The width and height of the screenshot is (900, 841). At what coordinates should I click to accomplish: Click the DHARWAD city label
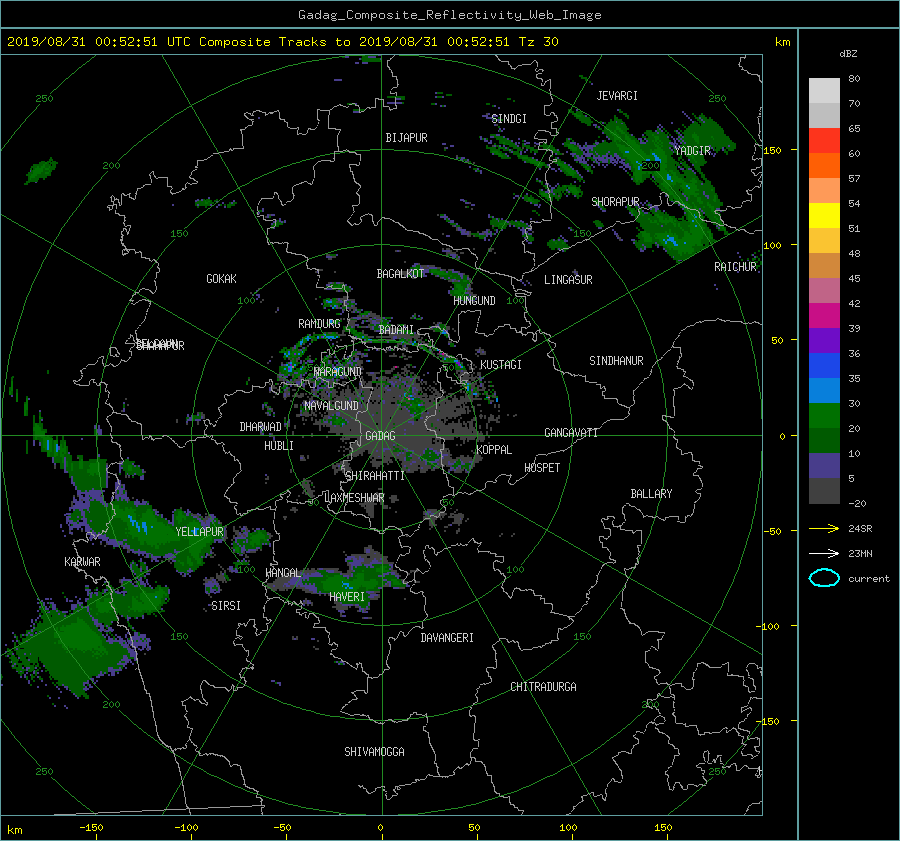click(x=261, y=427)
